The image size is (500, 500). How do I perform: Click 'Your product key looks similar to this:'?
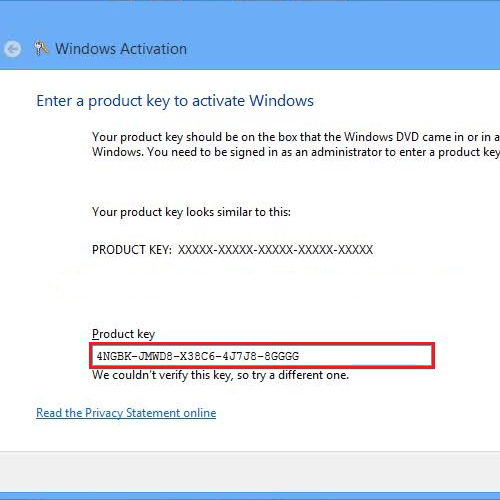point(191,212)
